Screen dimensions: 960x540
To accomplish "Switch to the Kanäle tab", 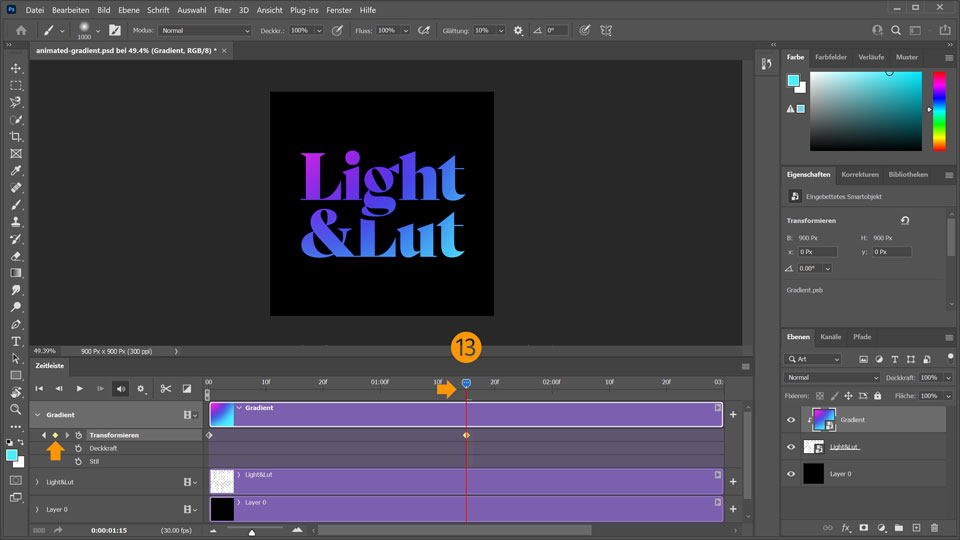I will click(x=831, y=337).
